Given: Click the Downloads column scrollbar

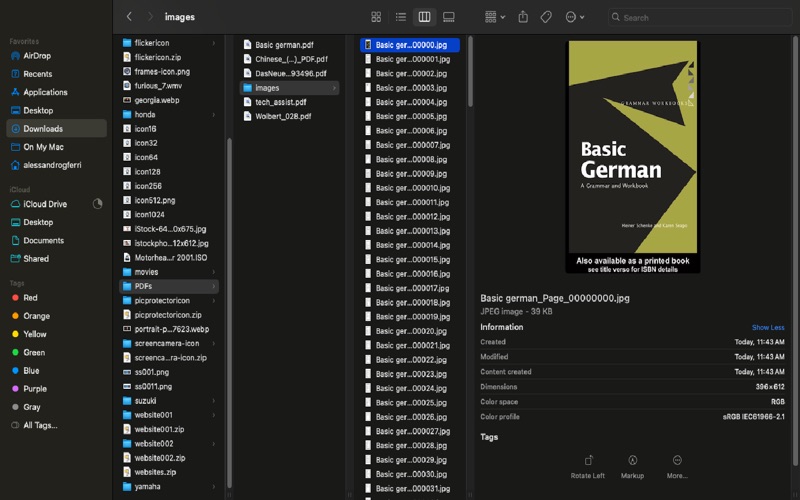Looking at the screenshot, I should point(229,313).
